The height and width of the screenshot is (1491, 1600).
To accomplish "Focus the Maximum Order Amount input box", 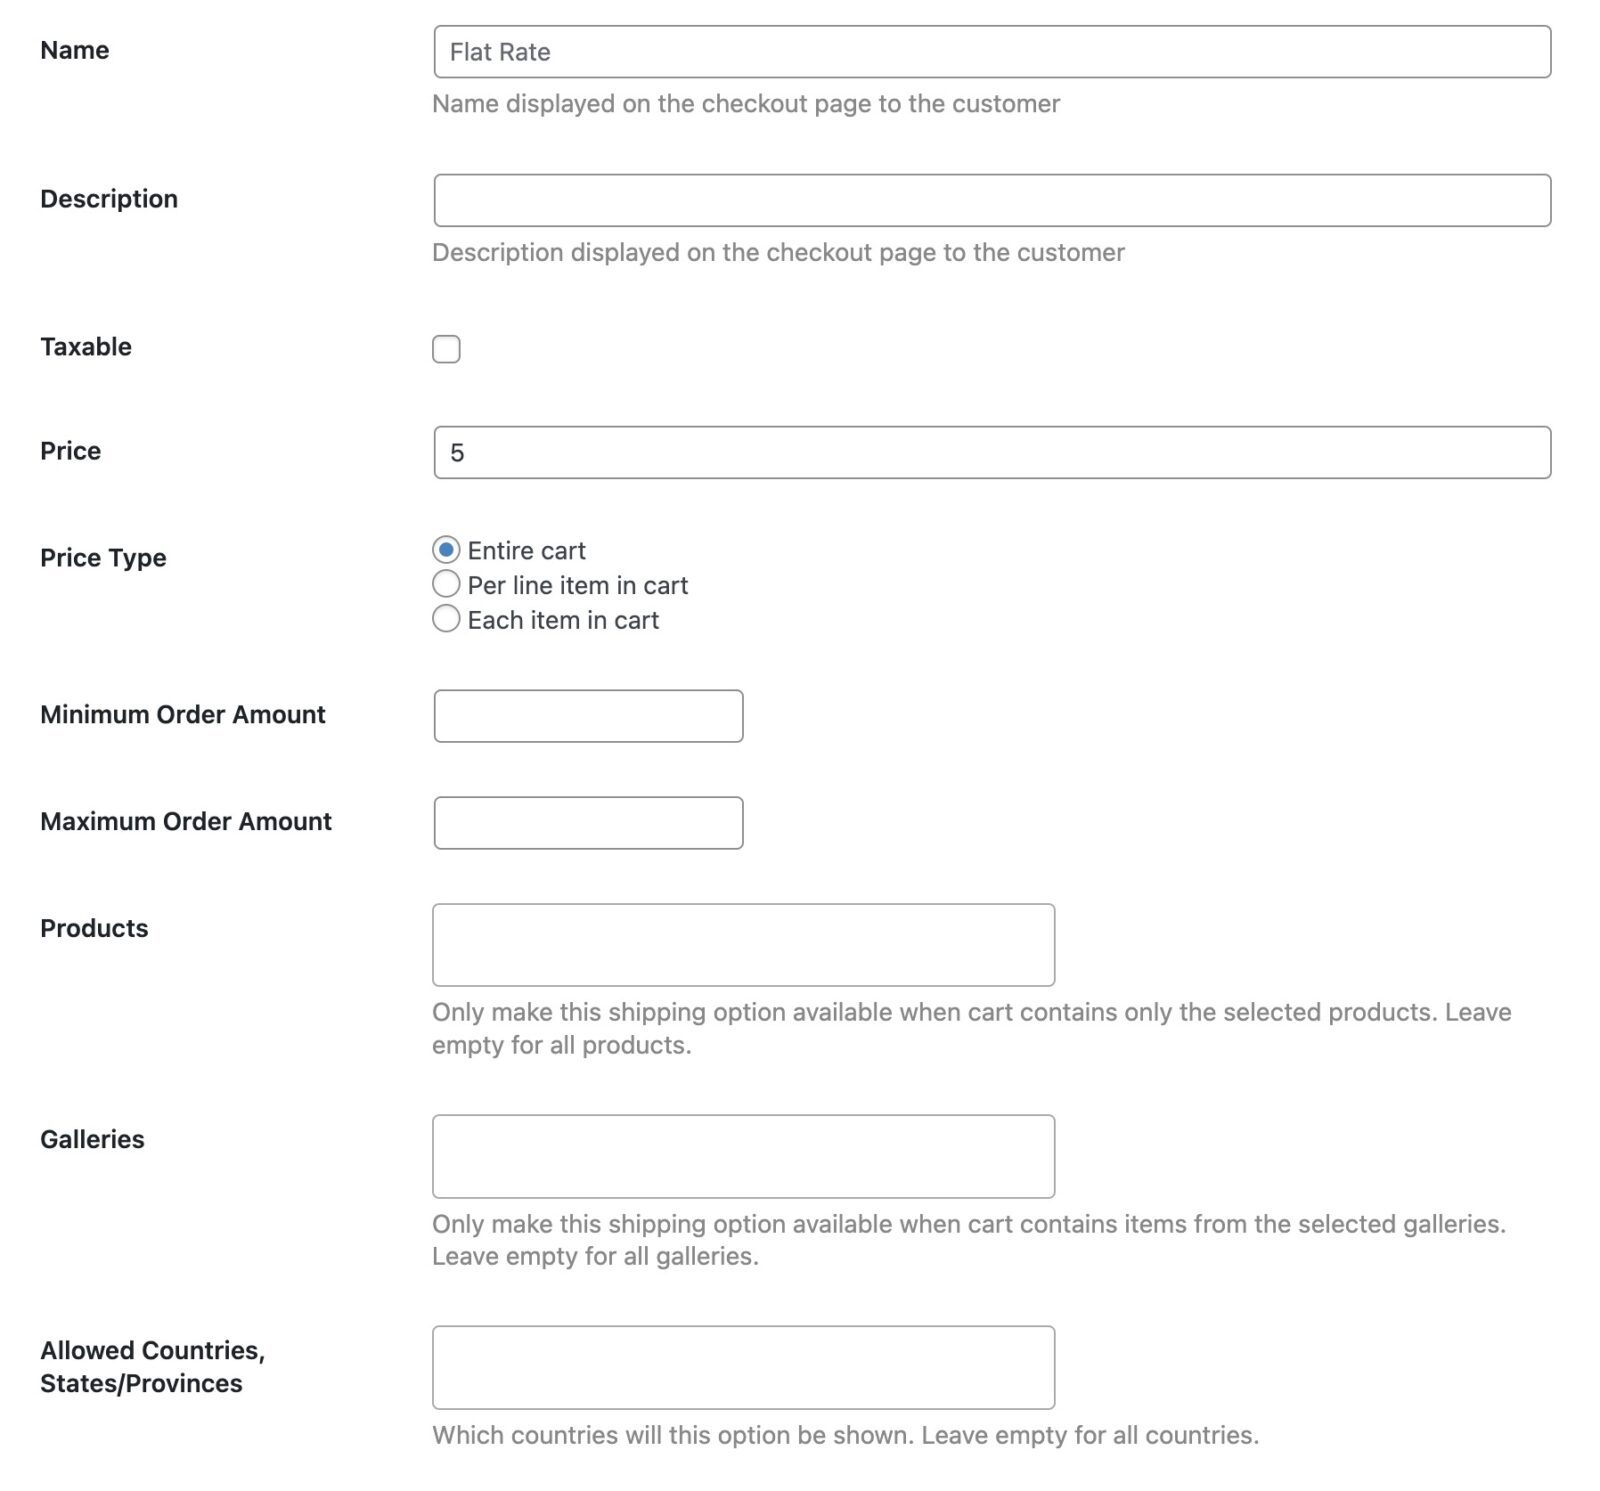I will 588,823.
